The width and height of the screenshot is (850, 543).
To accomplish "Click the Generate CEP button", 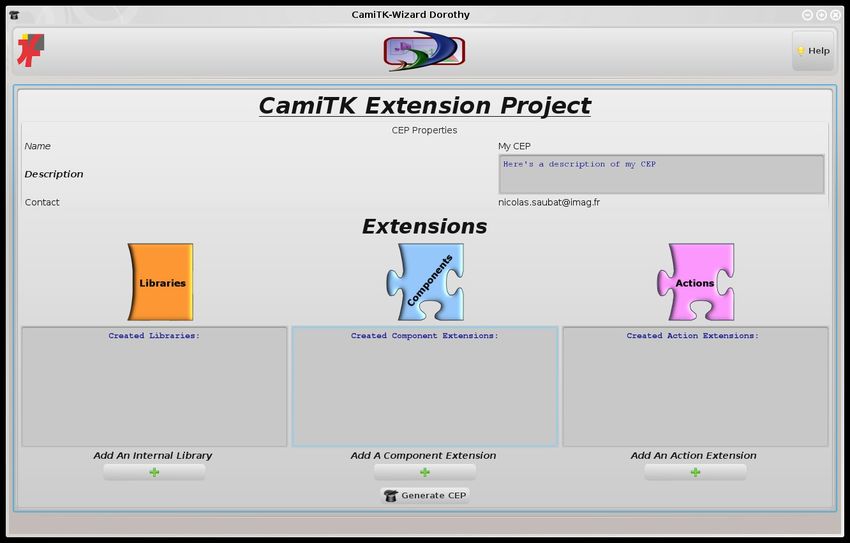I will (x=425, y=495).
